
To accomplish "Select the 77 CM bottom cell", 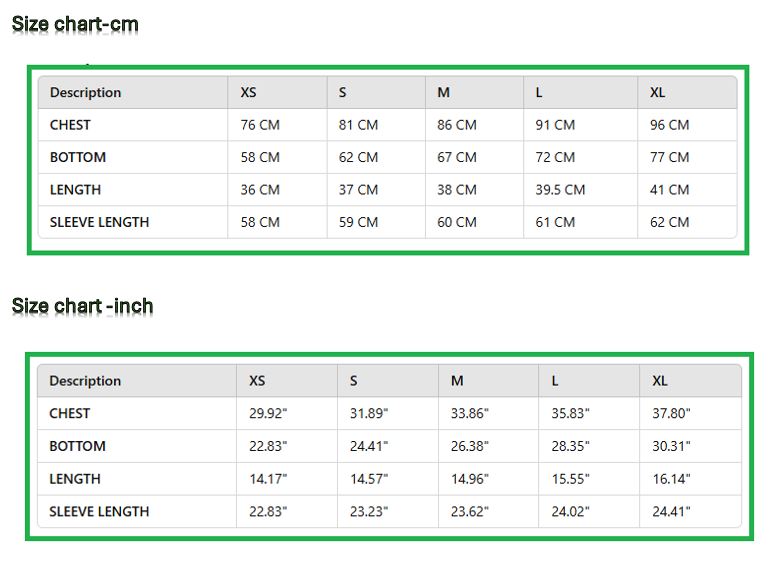I will (669, 157).
